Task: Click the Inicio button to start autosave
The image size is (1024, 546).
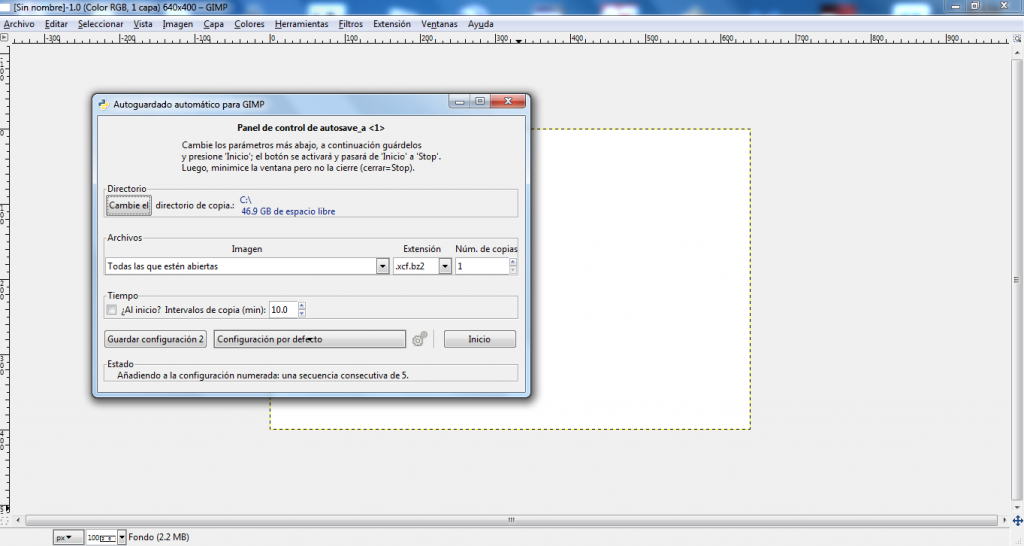Action: (x=479, y=339)
